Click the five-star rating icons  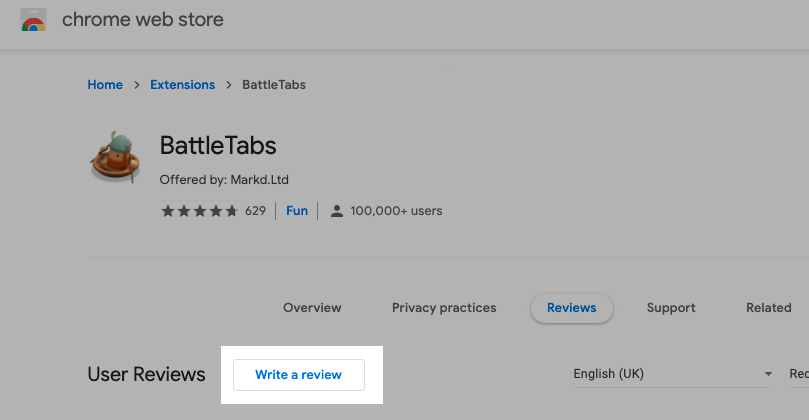tap(199, 211)
